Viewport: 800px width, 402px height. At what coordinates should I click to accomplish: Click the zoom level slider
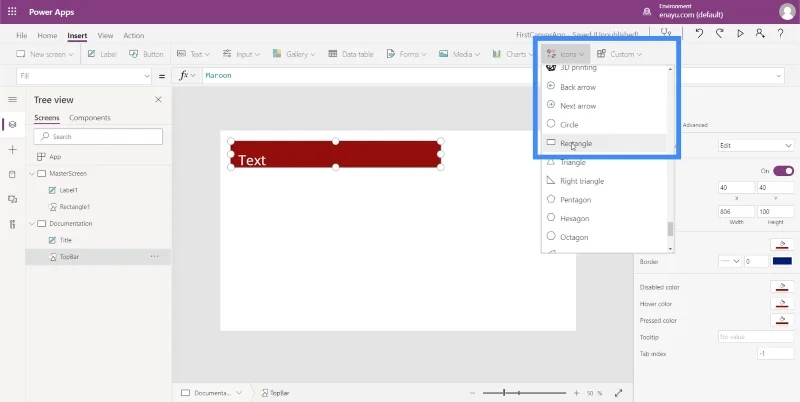(x=524, y=393)
